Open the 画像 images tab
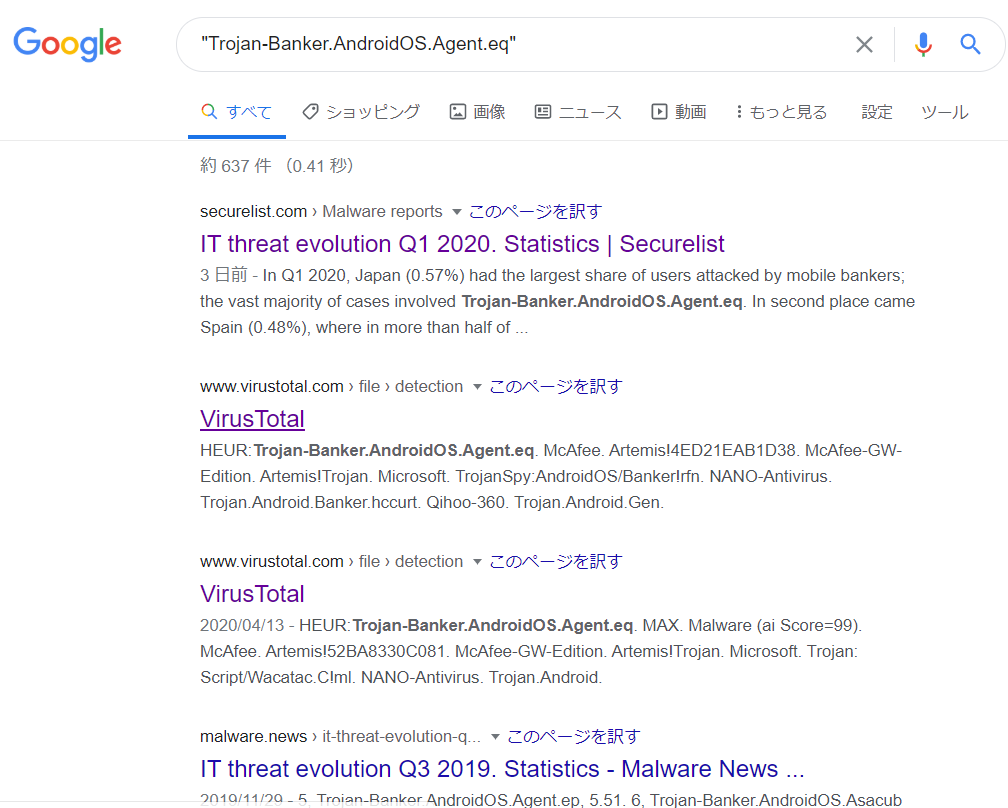Image resolution: width=1008 pixels, height=808 pixels. 478,112
